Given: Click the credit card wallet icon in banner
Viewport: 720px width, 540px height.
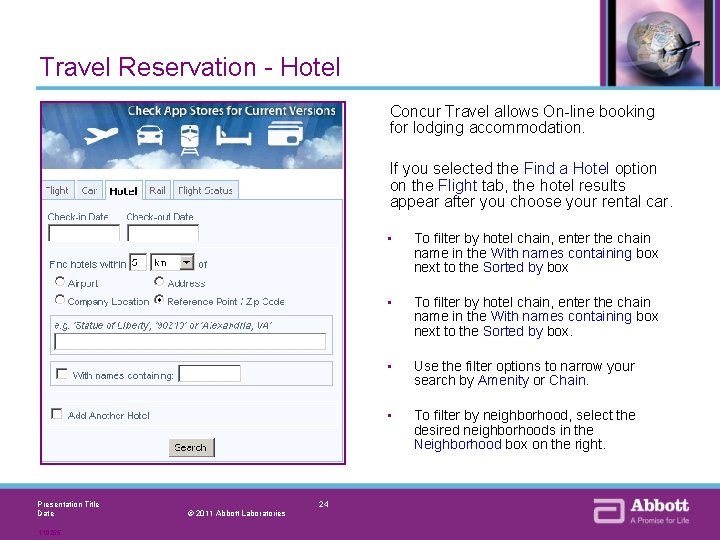Looking at the screenshot, I should [x=285, y=134].
